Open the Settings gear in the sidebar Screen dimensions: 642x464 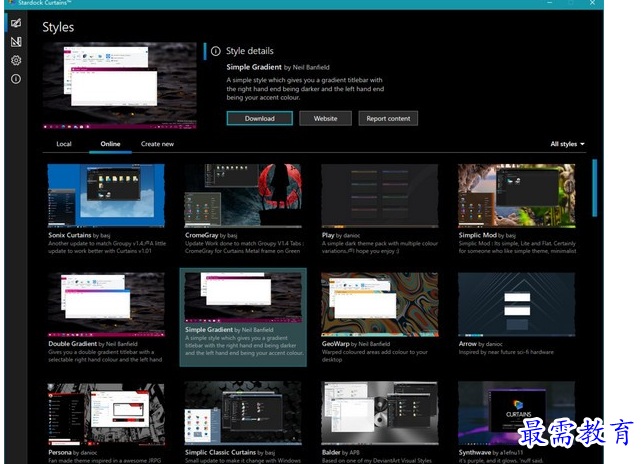click(16, 60)
